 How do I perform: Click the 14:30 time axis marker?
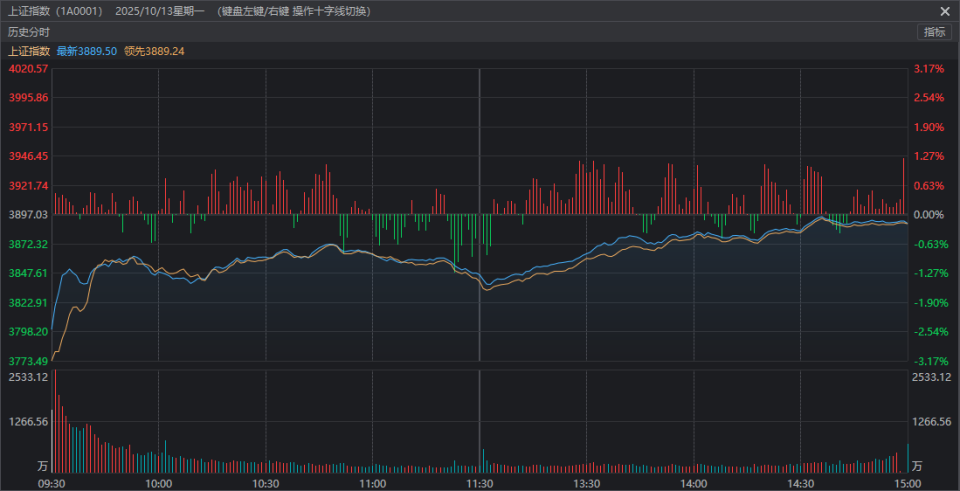tap(800, 484)
